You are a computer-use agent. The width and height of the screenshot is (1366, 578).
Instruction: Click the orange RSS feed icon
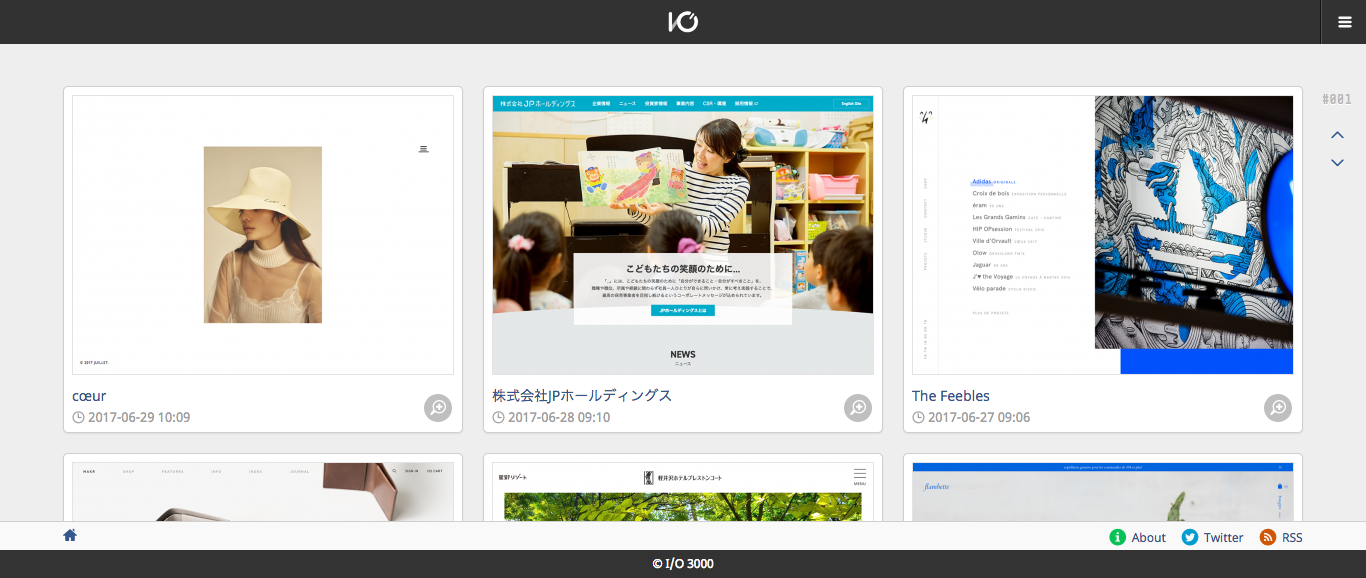pos(1268,537)
